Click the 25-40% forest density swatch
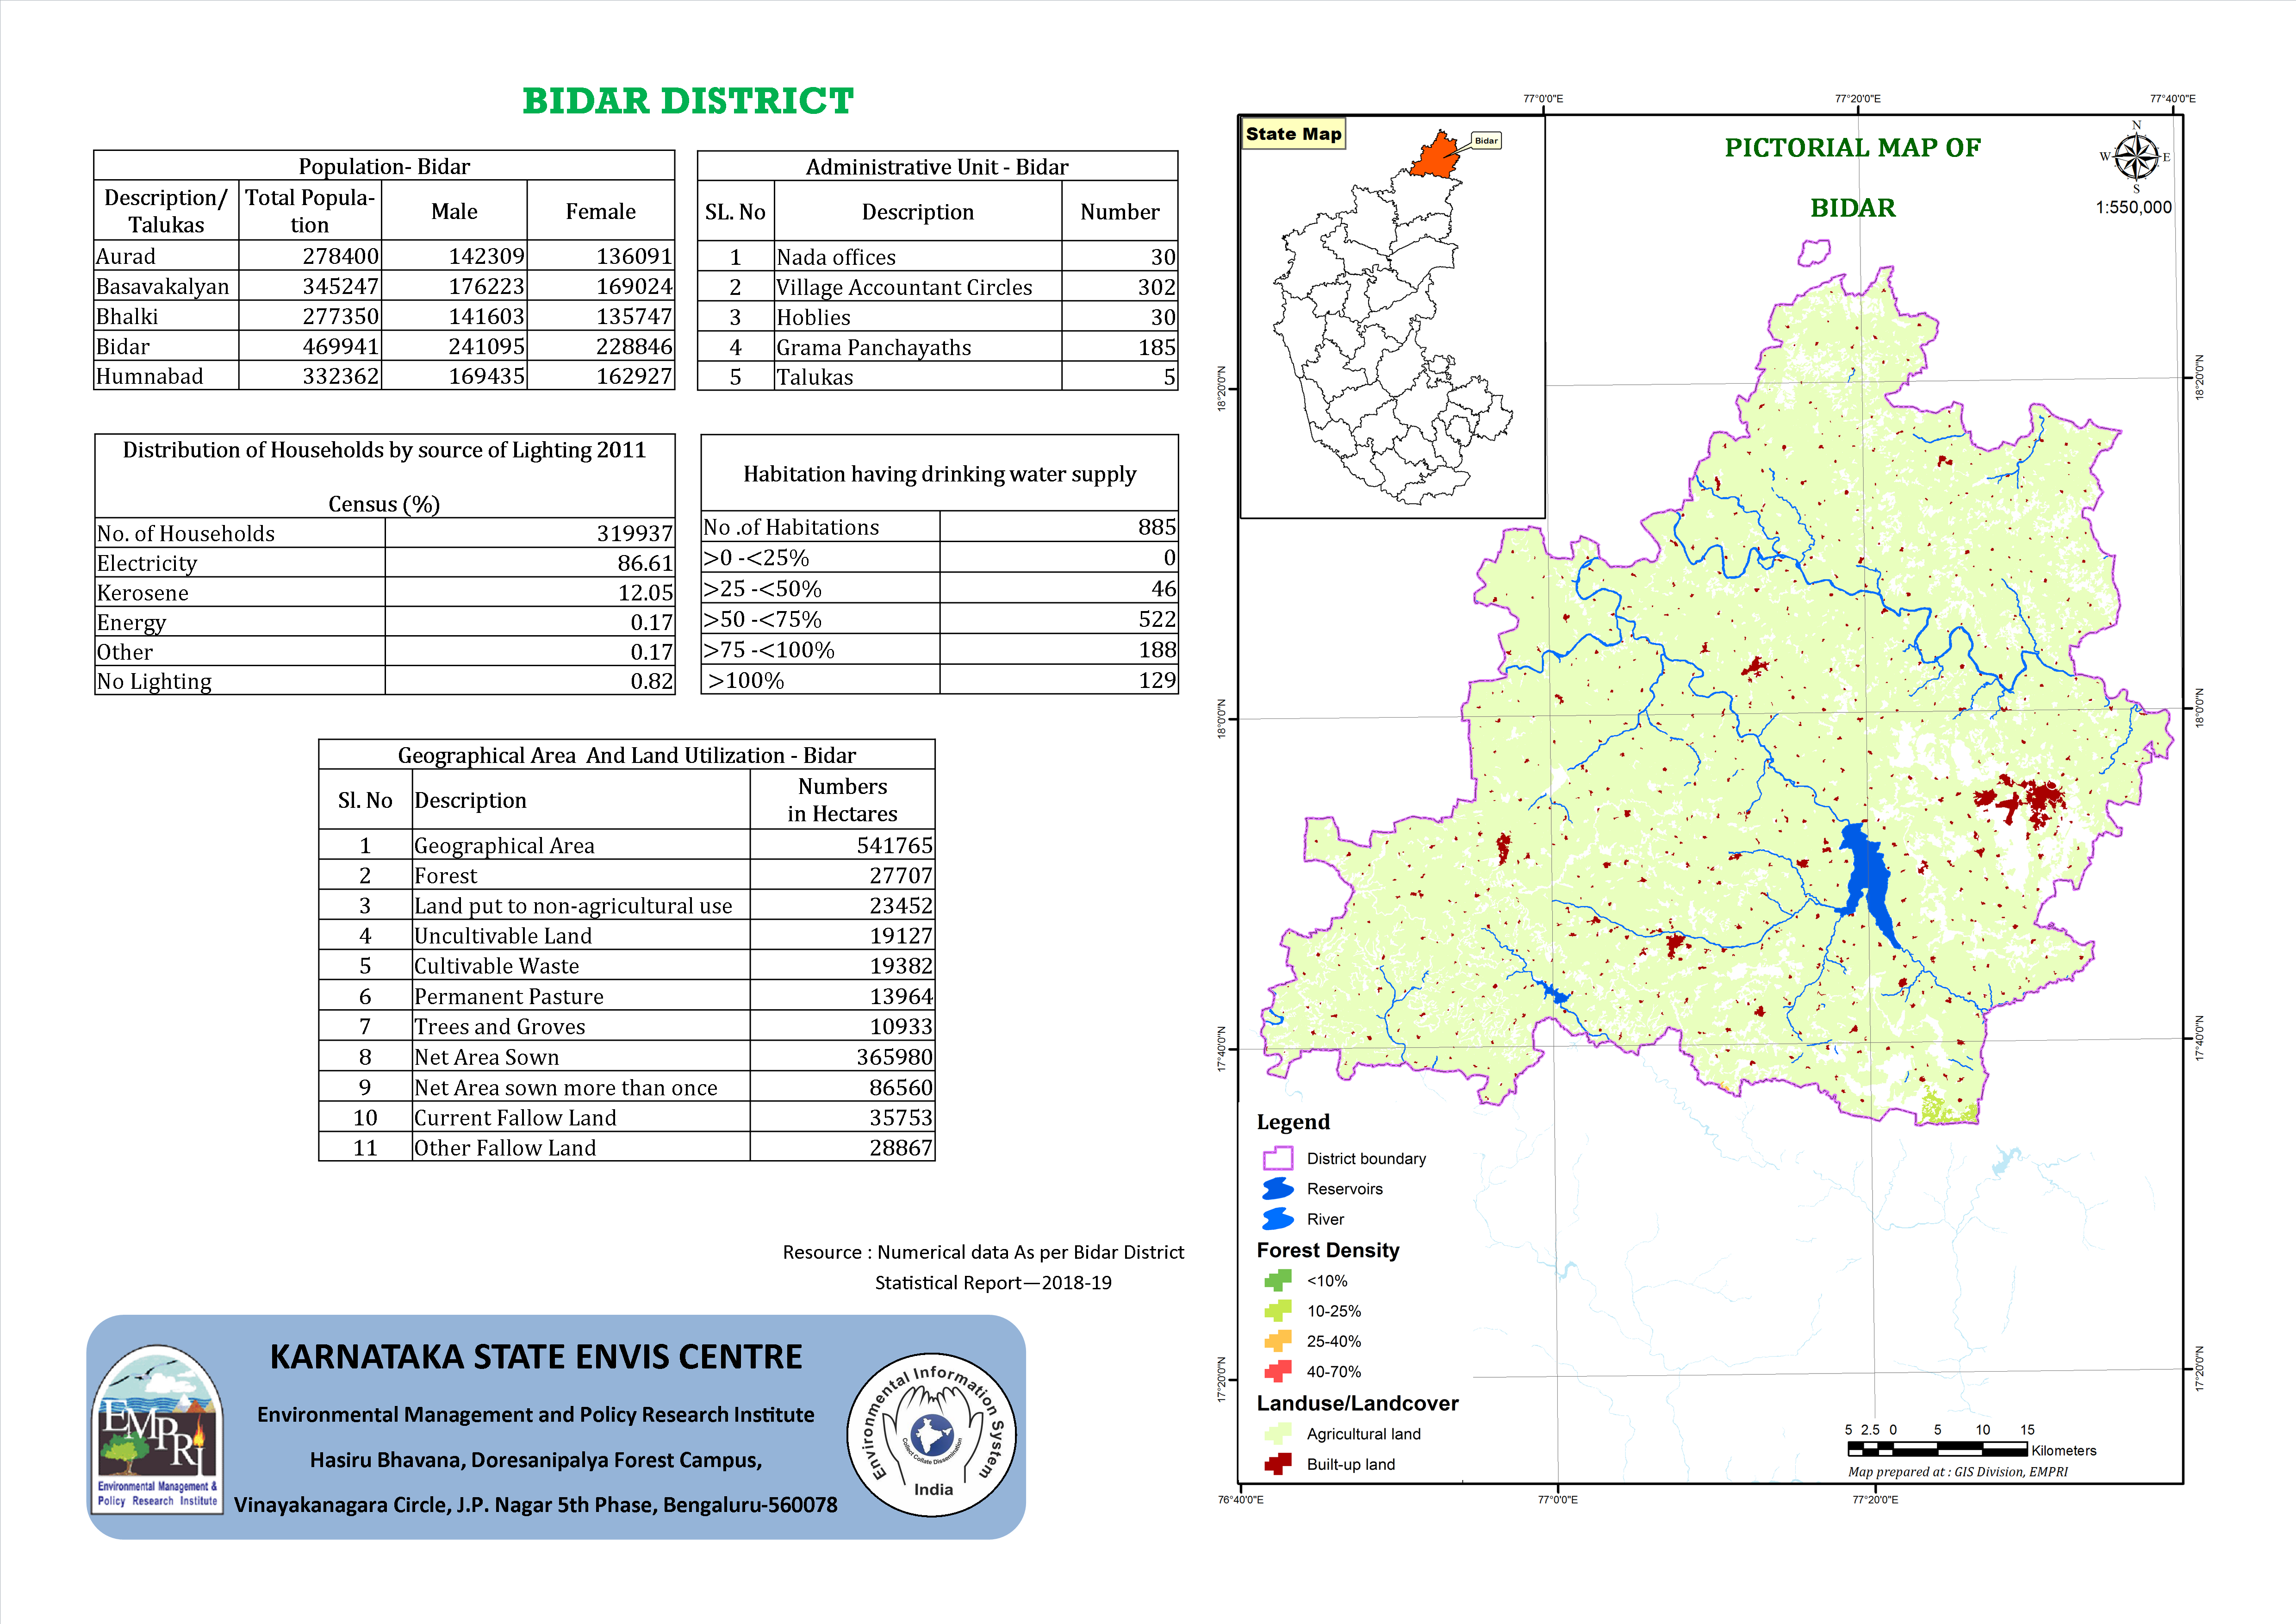2296x1624 pixels. (x=1277, y=1341)
